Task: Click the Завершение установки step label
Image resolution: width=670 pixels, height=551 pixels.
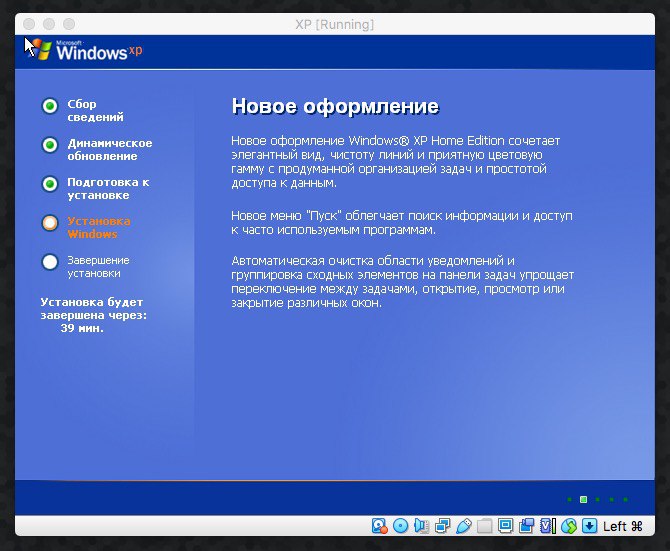Action: [x=98, y=267]
